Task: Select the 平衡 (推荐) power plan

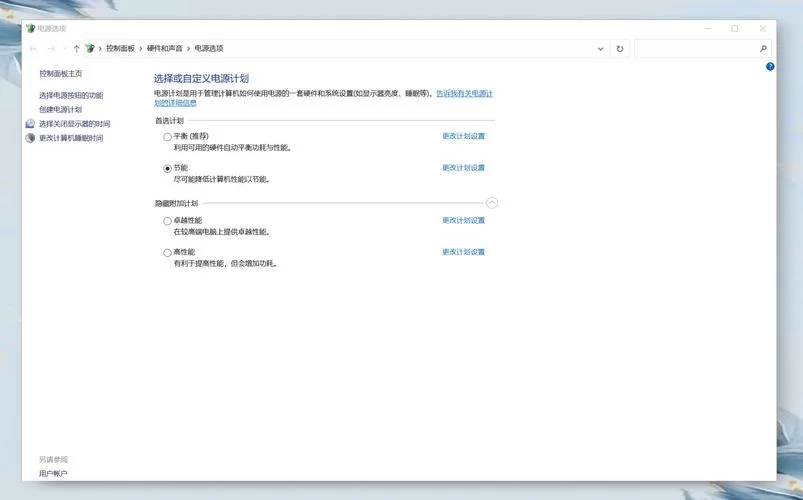Action: 167,136
